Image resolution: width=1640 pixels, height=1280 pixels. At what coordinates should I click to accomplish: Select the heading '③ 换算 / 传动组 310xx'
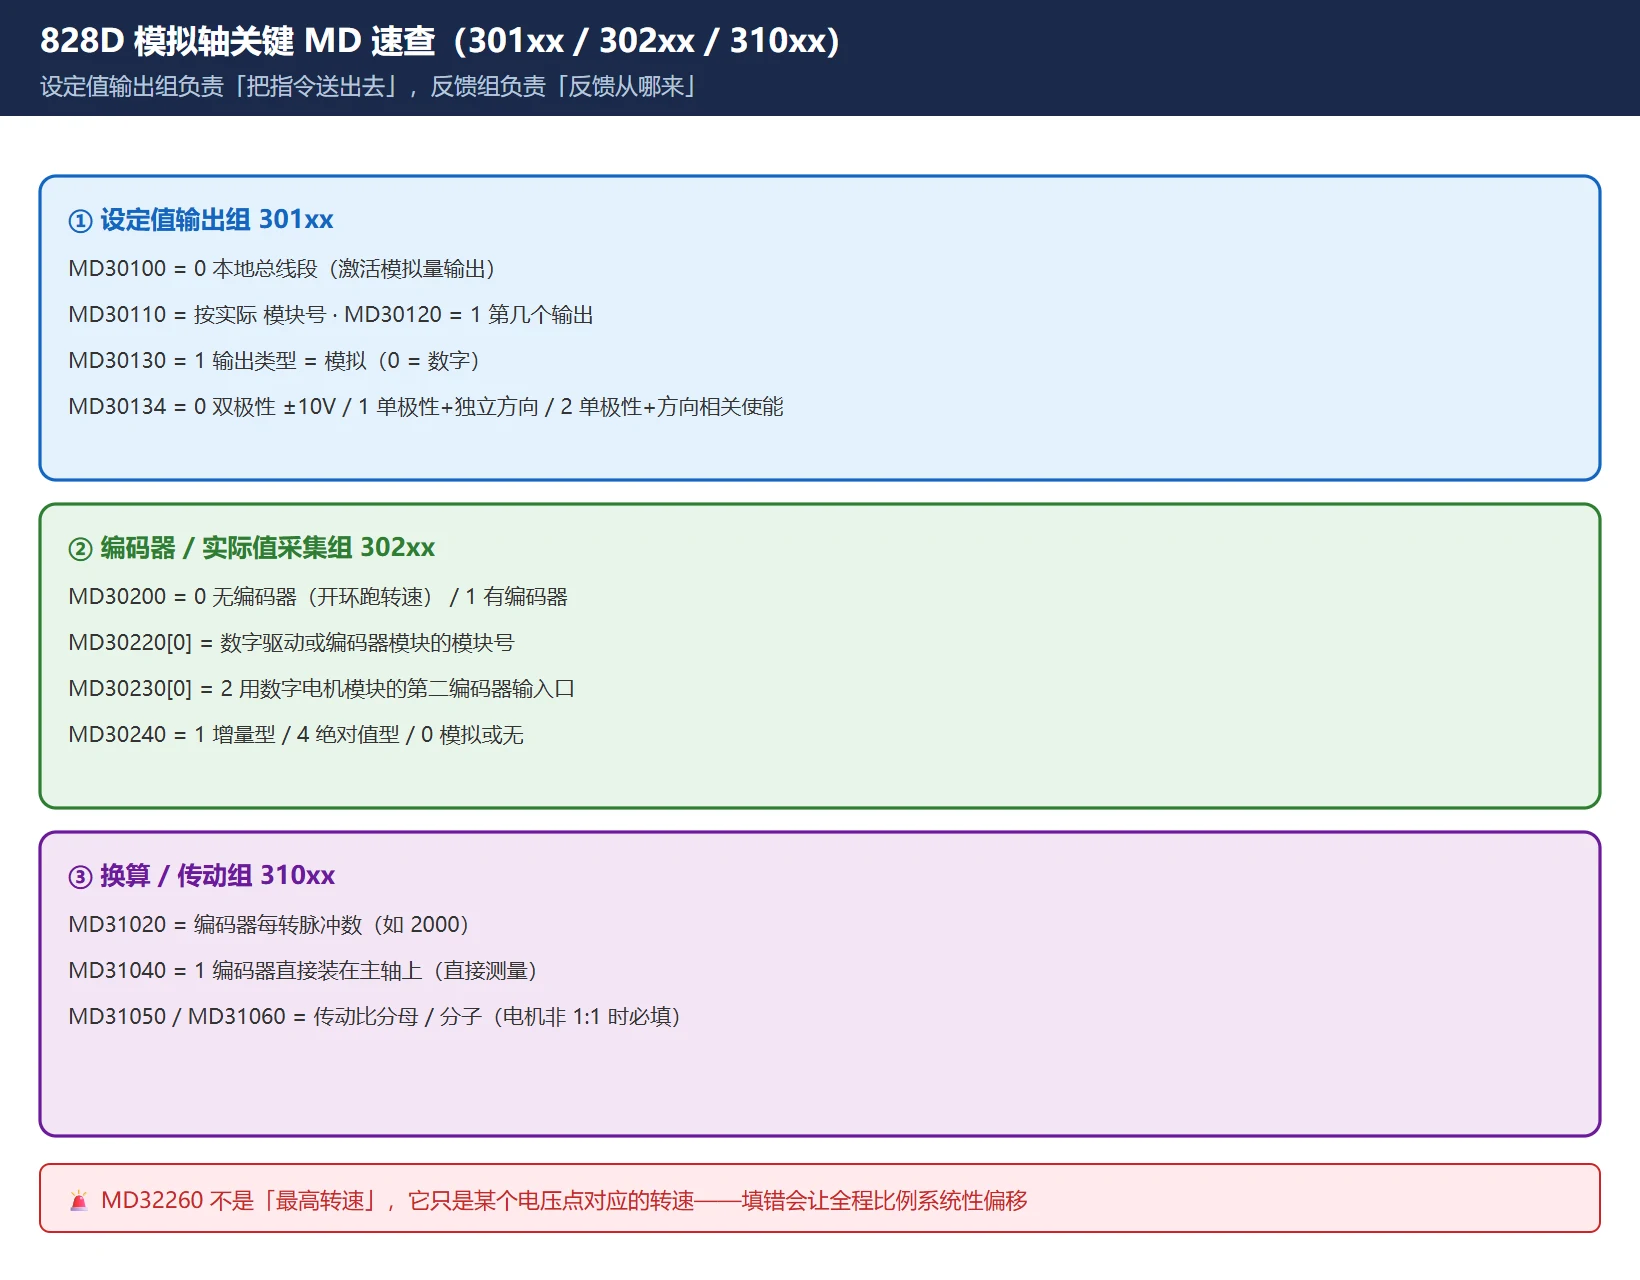click(202, 876)
